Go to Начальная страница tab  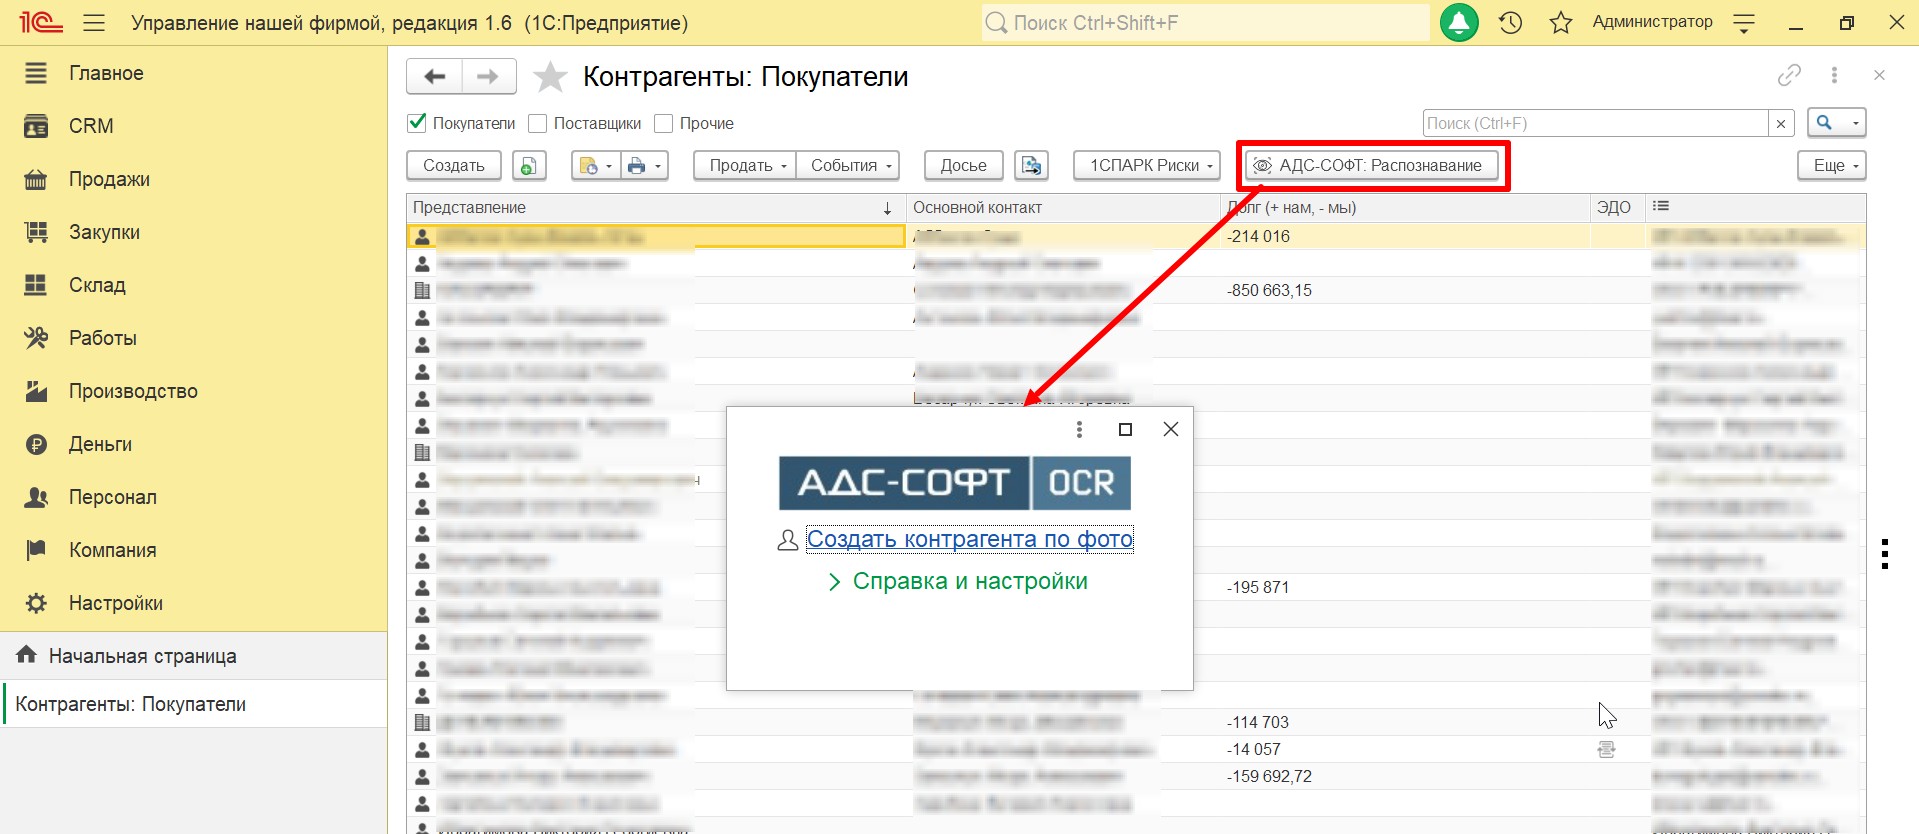142,656
